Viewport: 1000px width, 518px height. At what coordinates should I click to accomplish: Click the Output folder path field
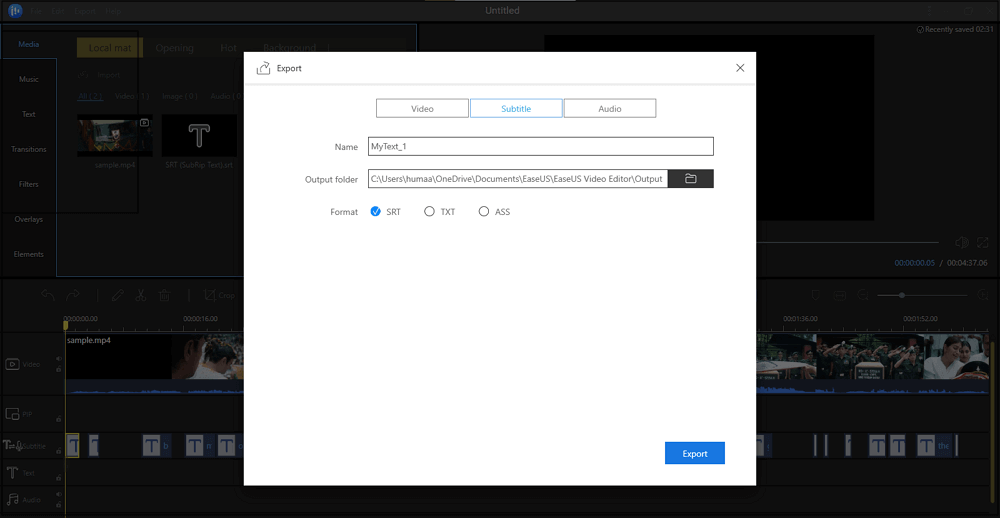(x=517, y=179)
